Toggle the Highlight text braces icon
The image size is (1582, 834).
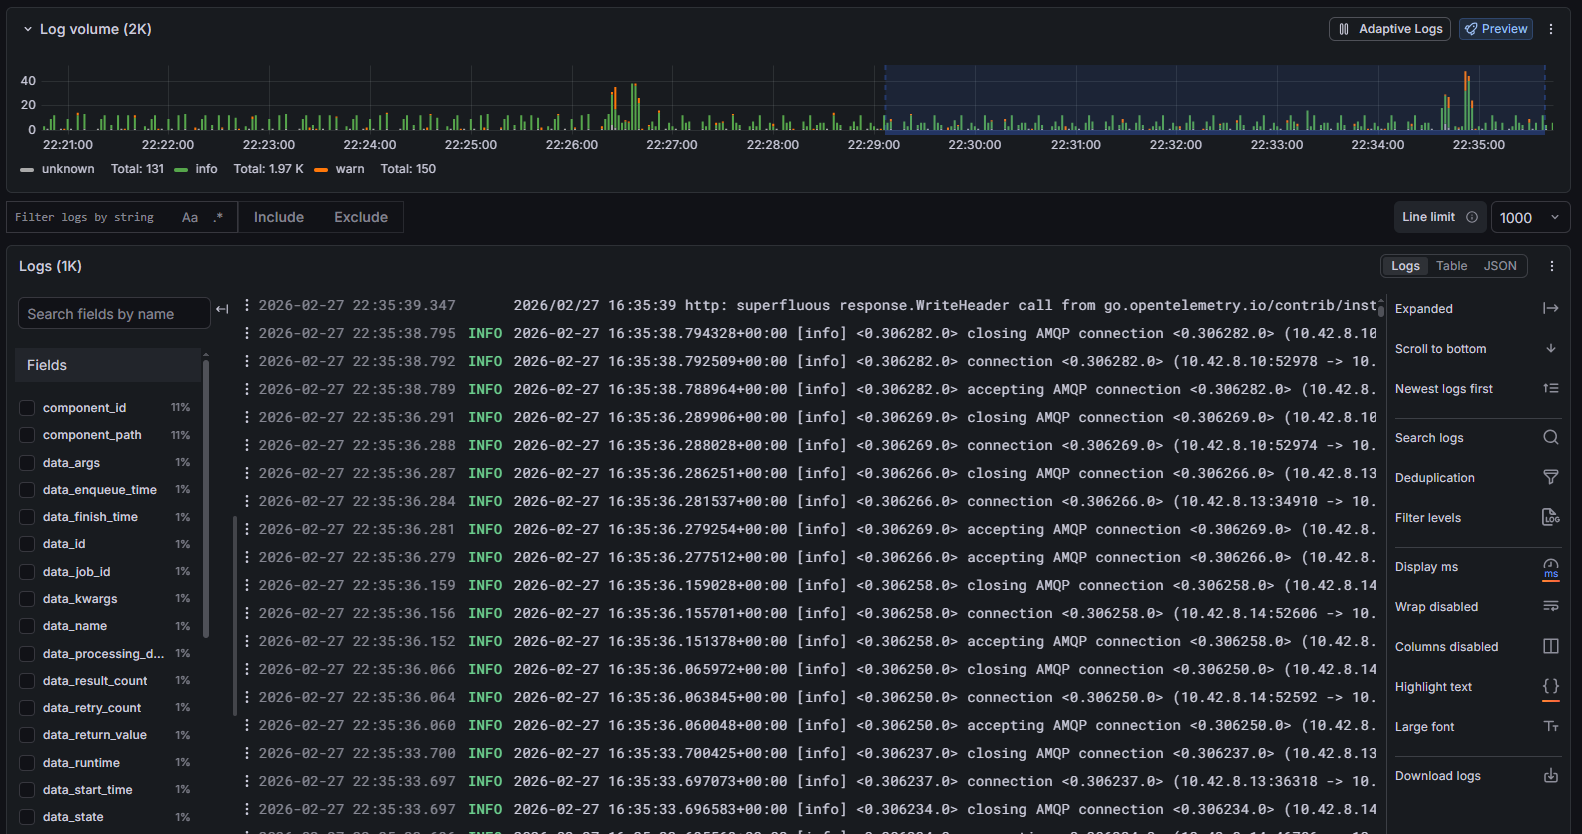point(1550,686)
